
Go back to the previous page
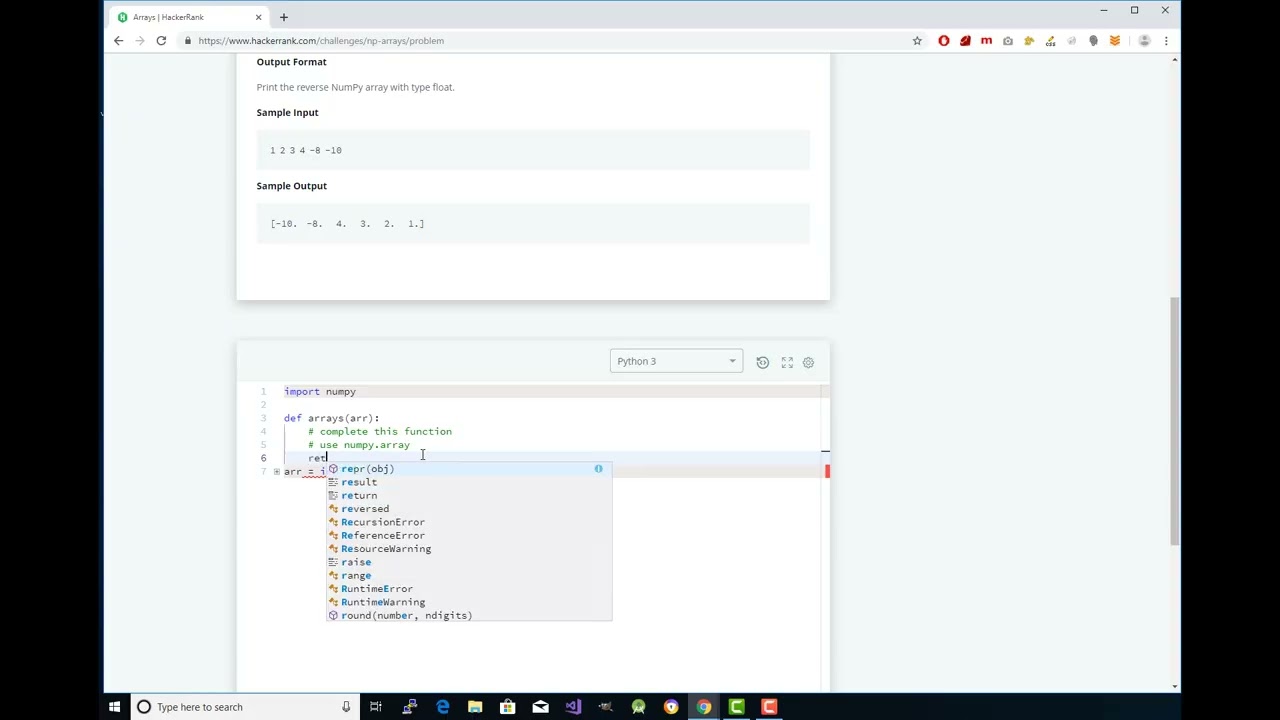point(118,41)
